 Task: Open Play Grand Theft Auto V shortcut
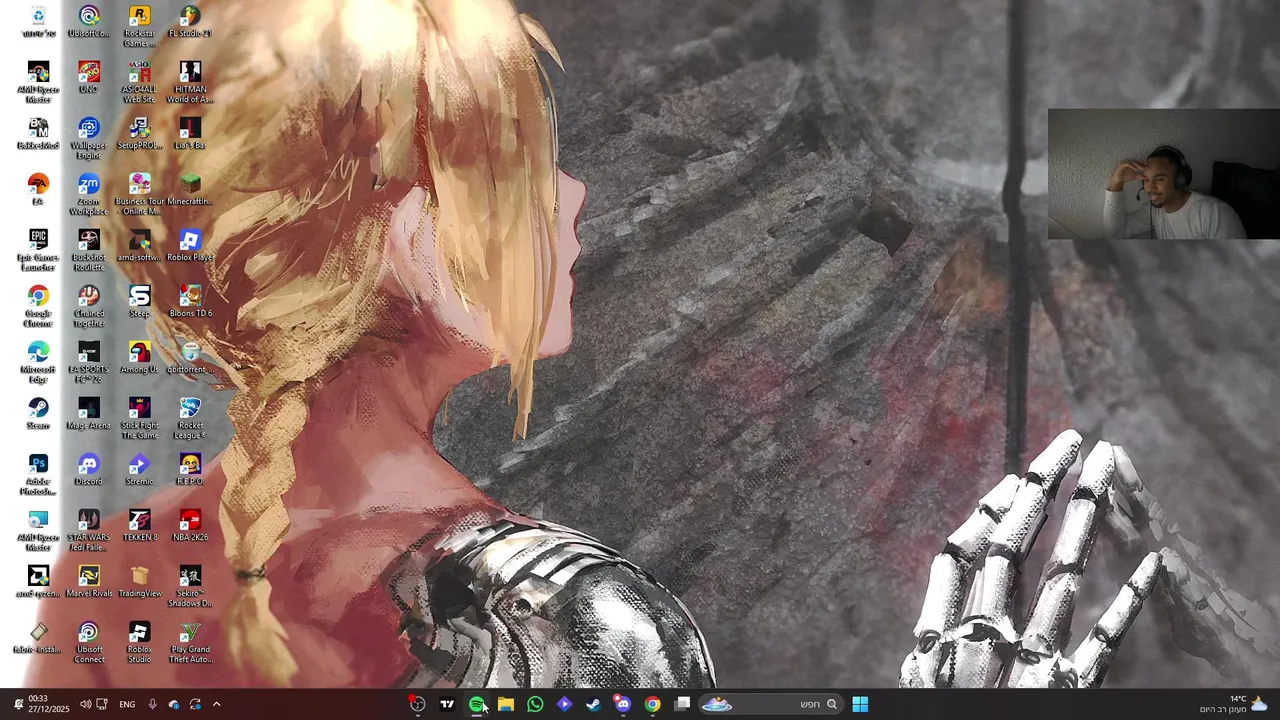point(190,642)
